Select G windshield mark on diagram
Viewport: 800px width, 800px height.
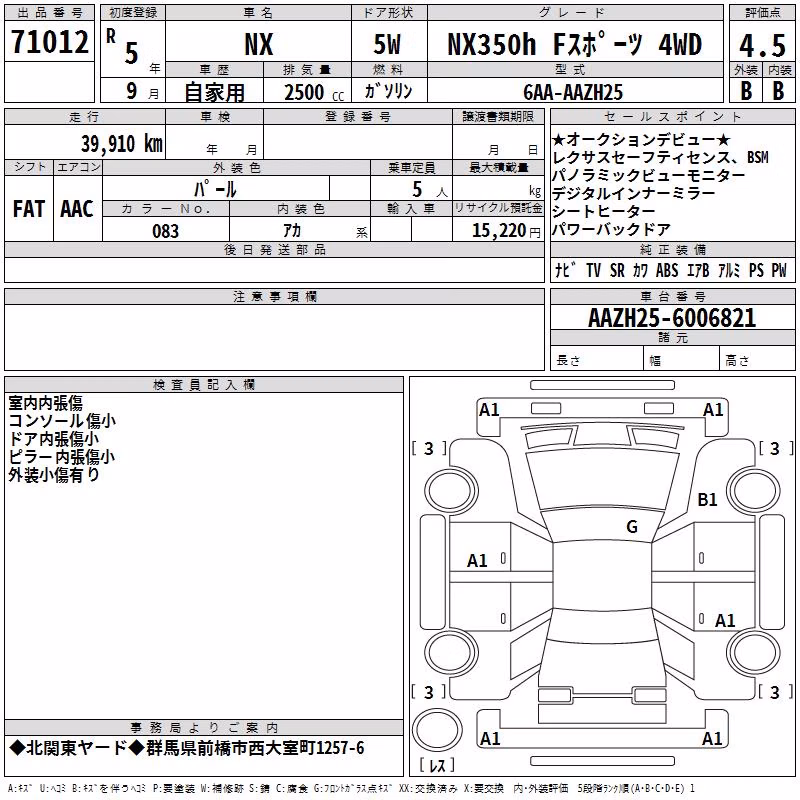tap(632, 526)
